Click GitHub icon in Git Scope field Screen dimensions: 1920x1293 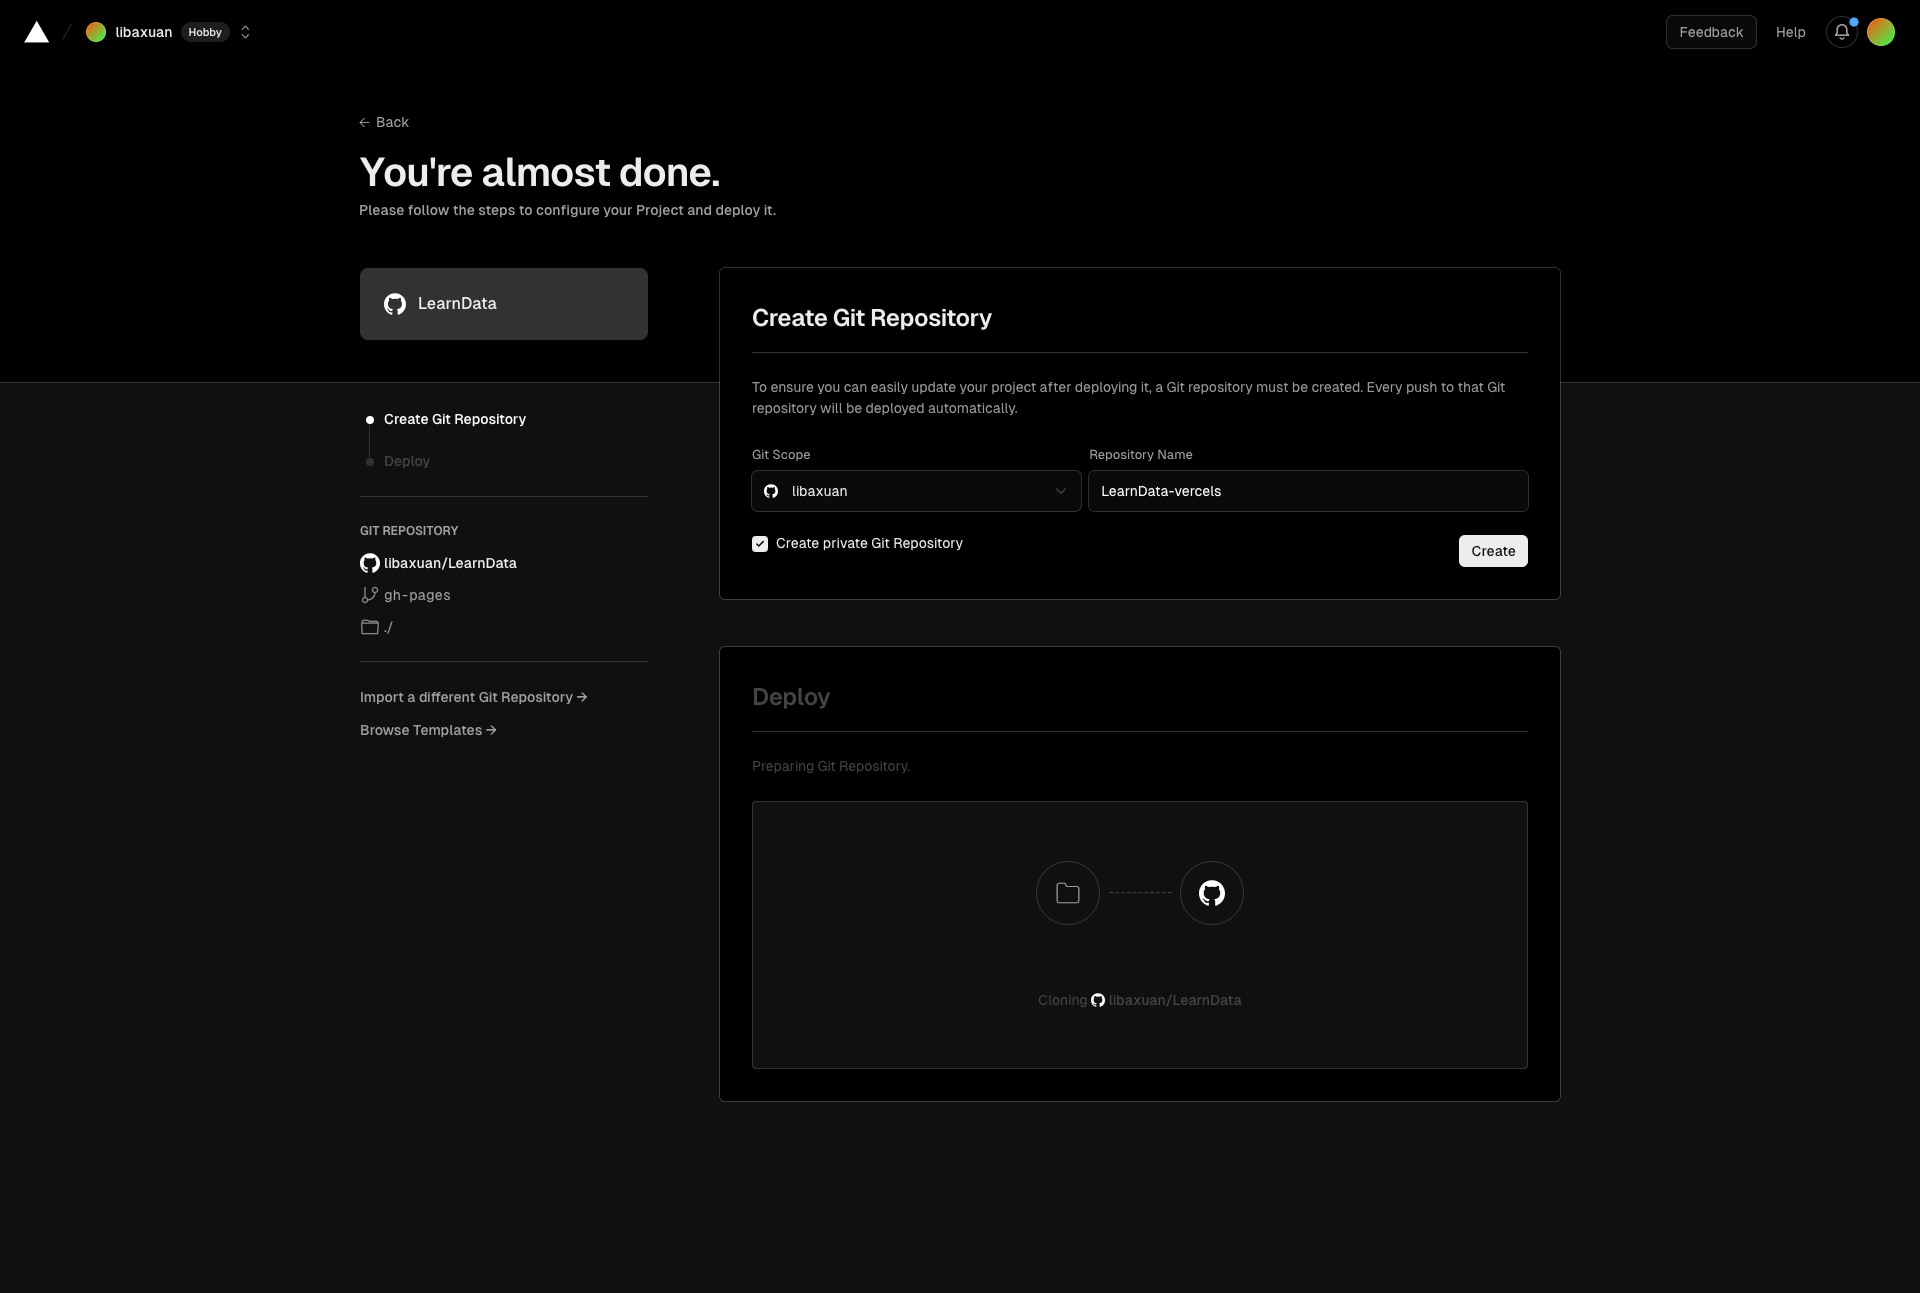click(x=771, y=491)
